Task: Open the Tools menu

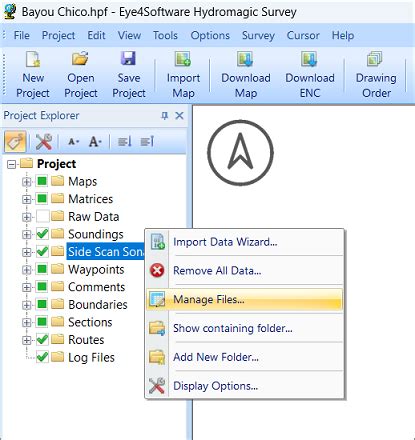Action: [165, 35]
